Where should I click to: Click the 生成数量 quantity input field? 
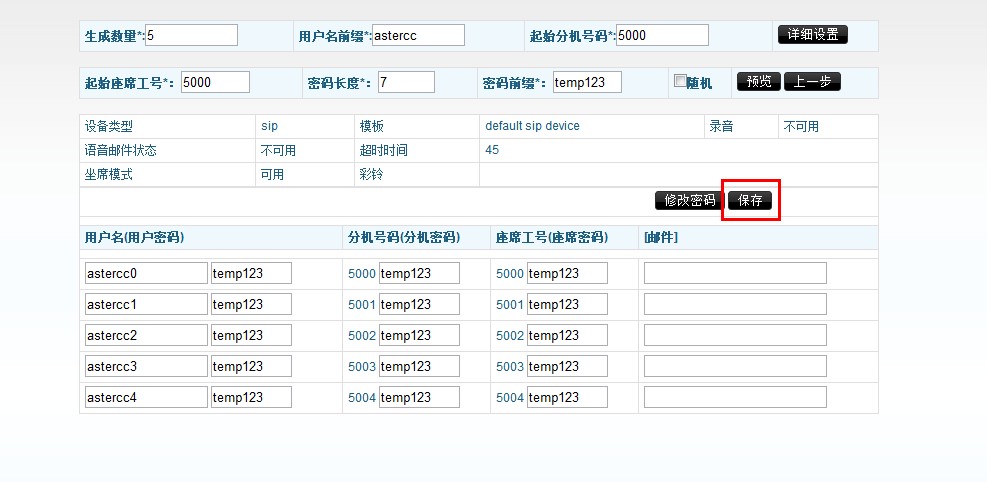(x=192, y=35)
